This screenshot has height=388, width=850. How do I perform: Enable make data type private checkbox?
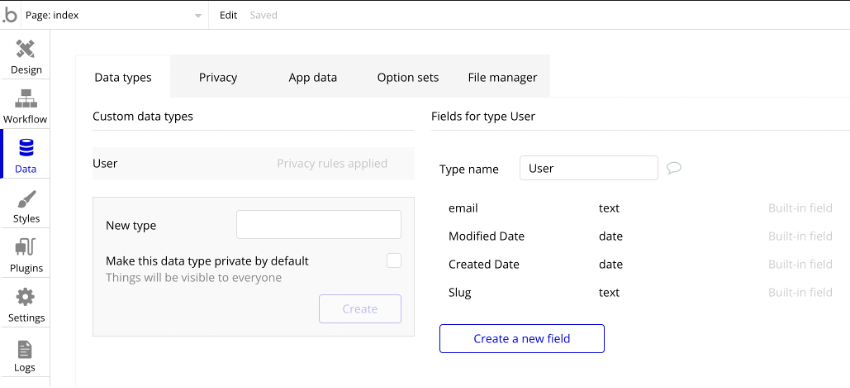point(394,261)
